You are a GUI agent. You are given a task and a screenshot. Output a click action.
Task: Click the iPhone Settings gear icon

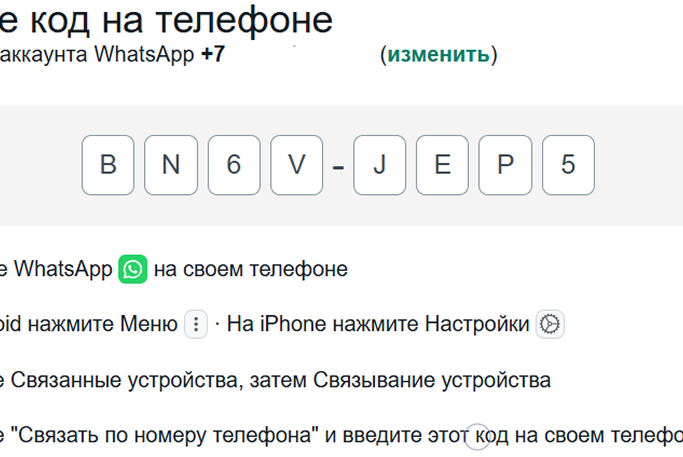click(550, 324)
